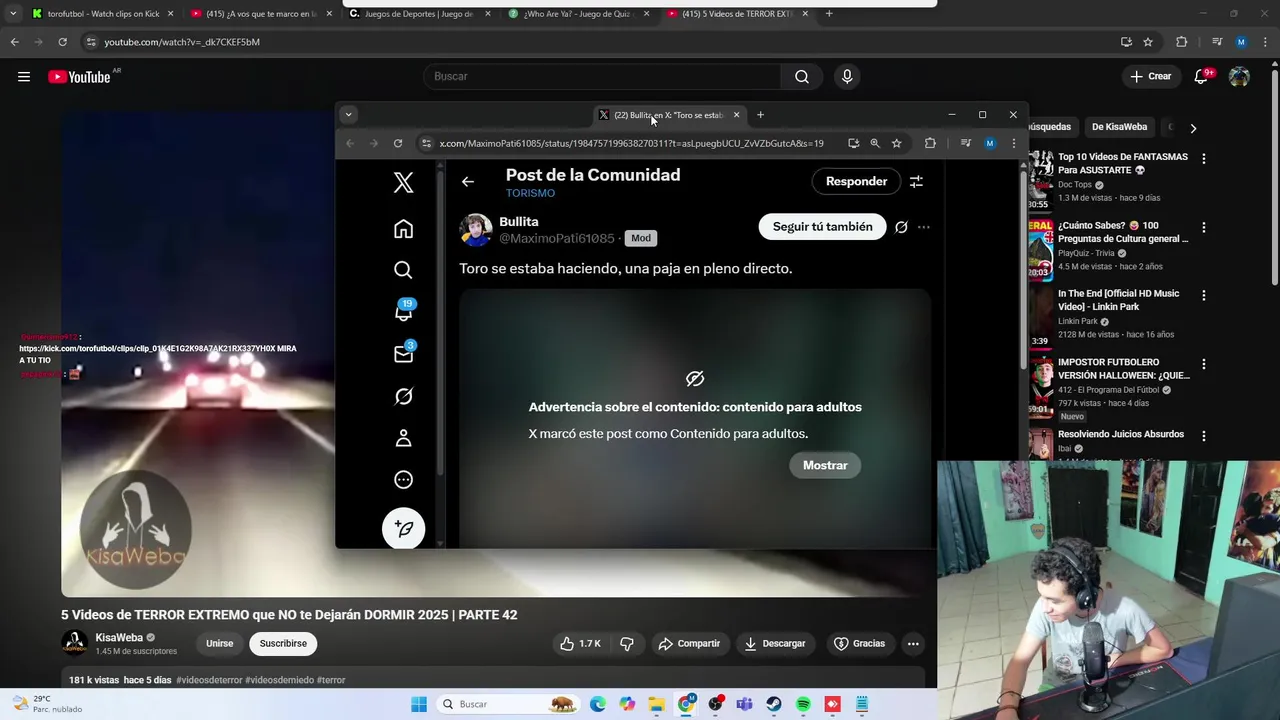This screenshot has width=1280, height=720.
Task: Open extensions puzzle icon in X window
Action: [x=930, y=143]
